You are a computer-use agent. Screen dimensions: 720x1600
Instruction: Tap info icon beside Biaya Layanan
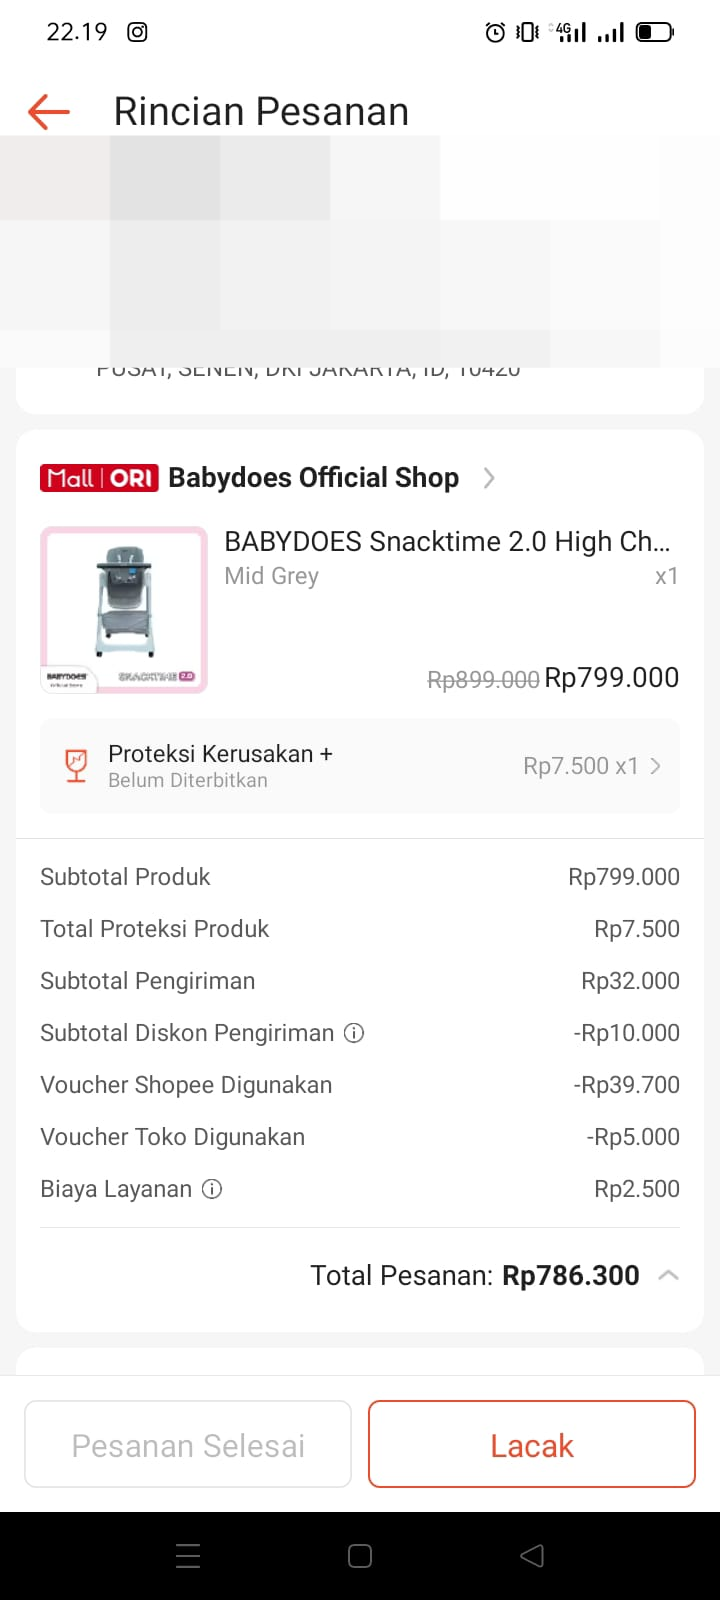pos(212,1189)
